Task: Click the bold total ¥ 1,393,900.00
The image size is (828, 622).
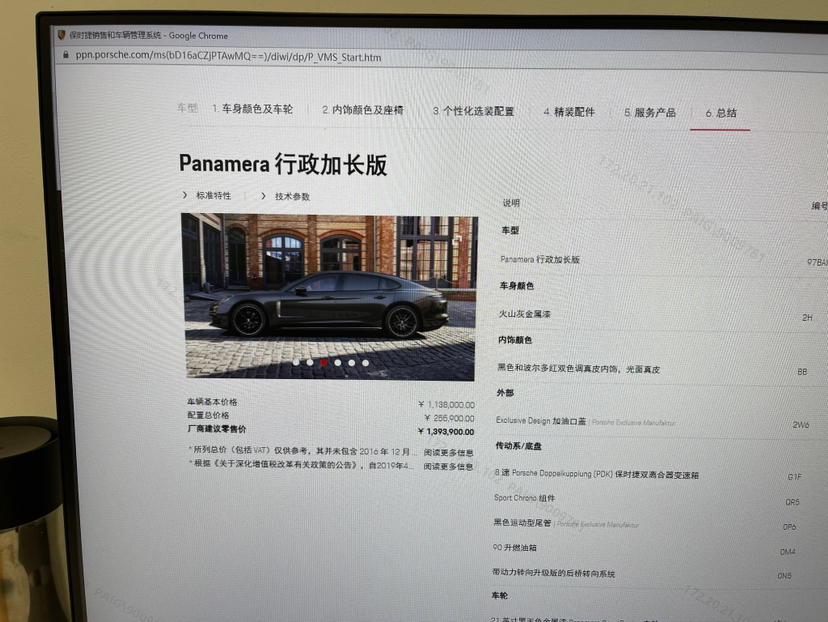Action: tap(446, 431)
